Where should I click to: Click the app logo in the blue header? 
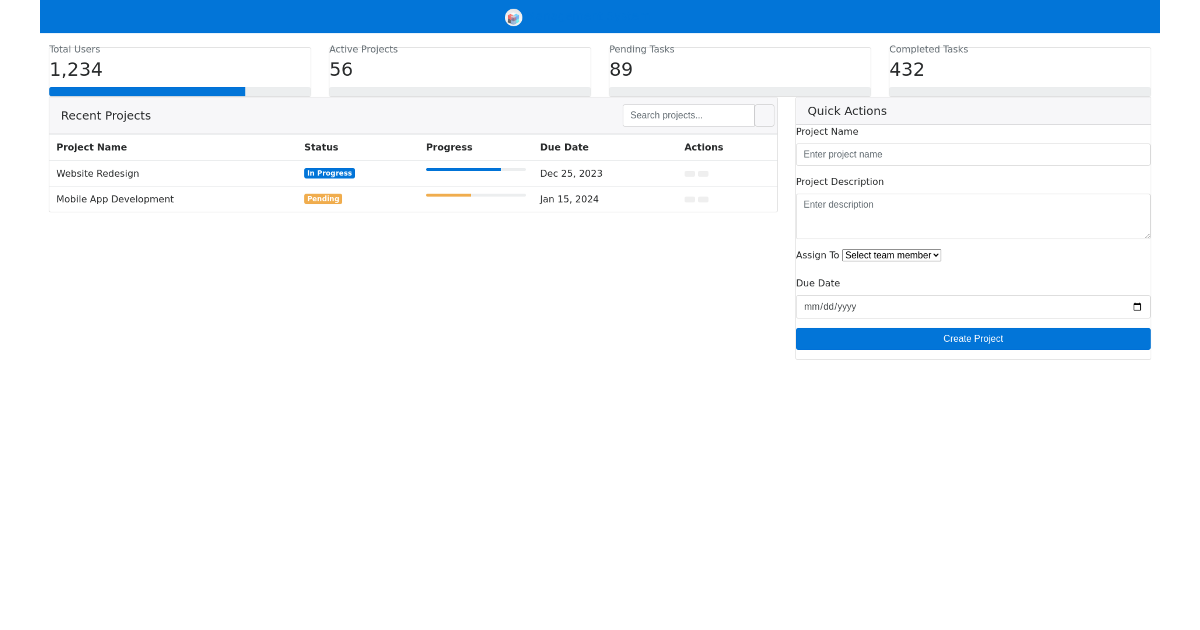(x=513, y=16)
